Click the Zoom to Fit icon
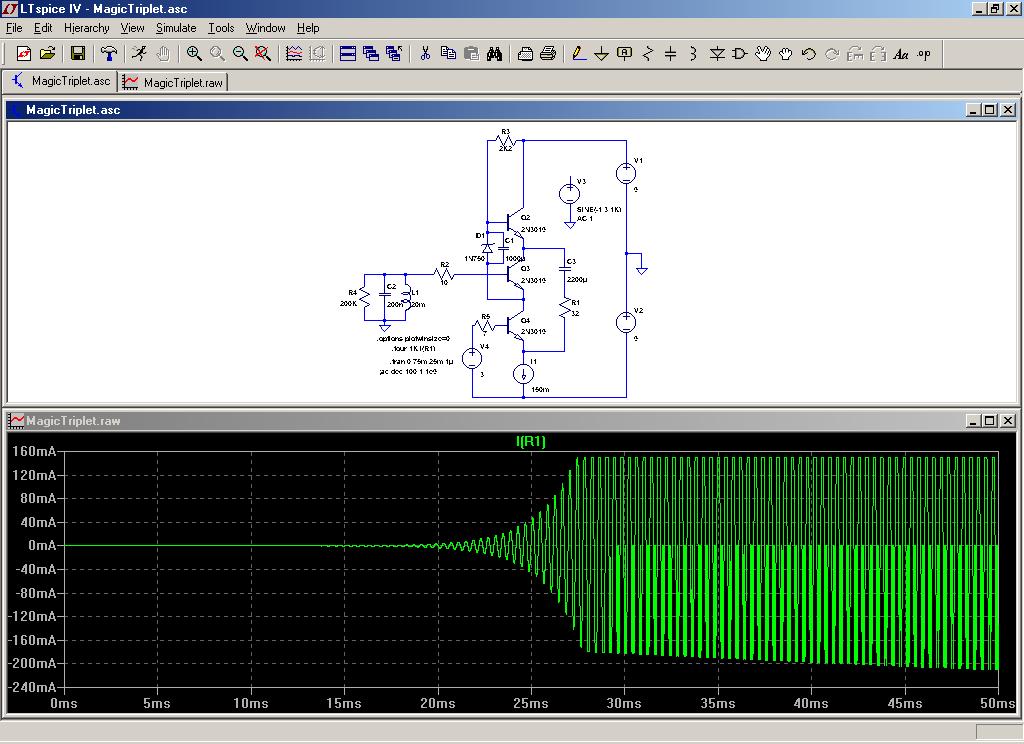The height and width of the screenshot is (744, 1024). click(x=263, y=54)
